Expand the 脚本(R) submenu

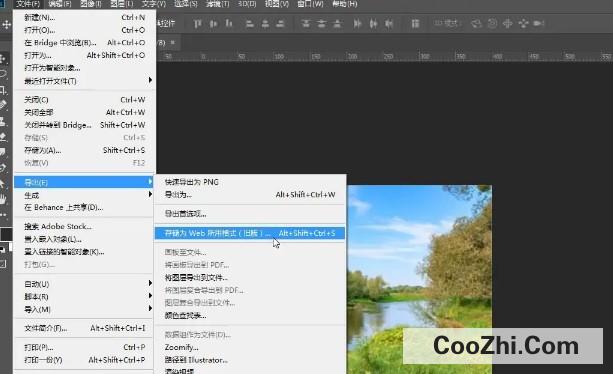tap(84, 297)
